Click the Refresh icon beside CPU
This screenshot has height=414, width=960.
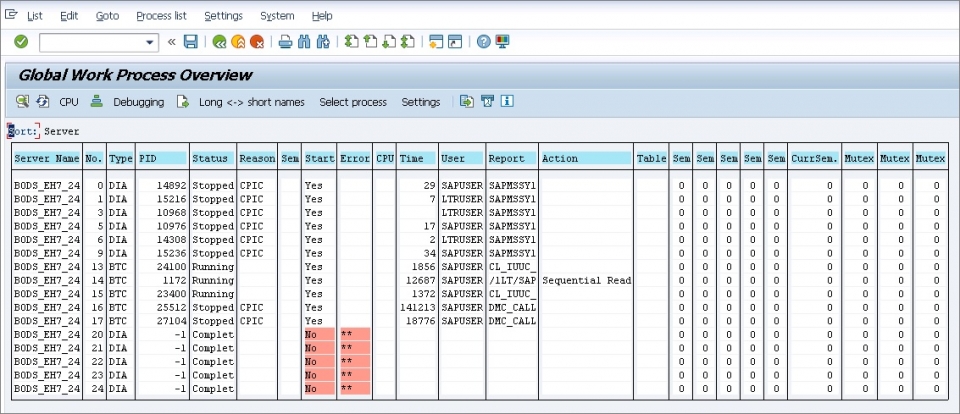43,102
